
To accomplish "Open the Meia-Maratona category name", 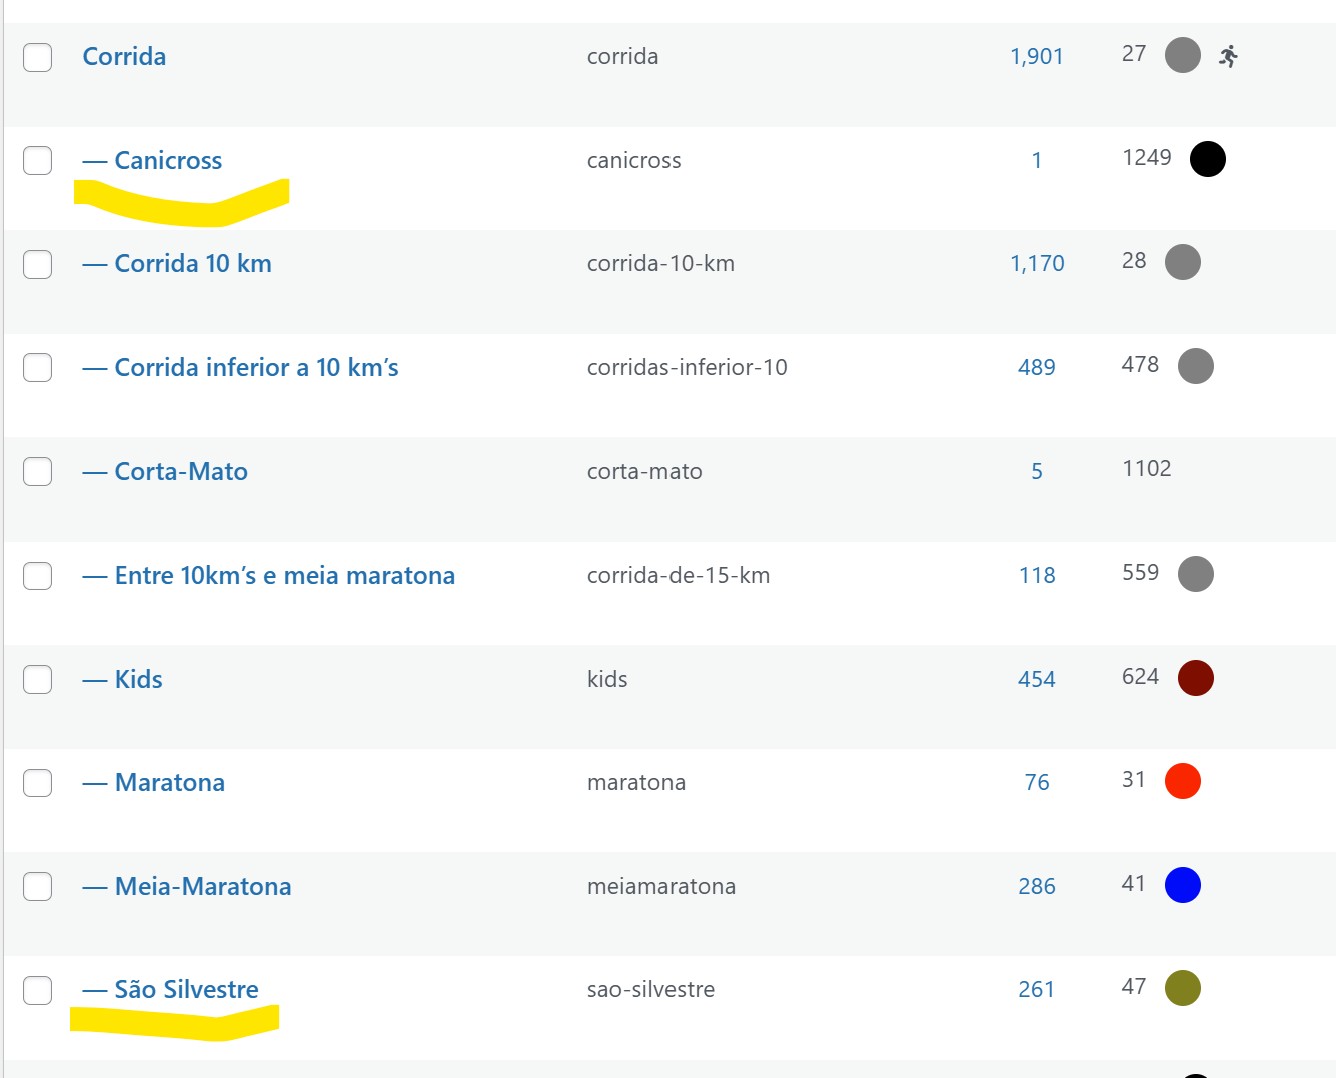I will pos(203,886).
